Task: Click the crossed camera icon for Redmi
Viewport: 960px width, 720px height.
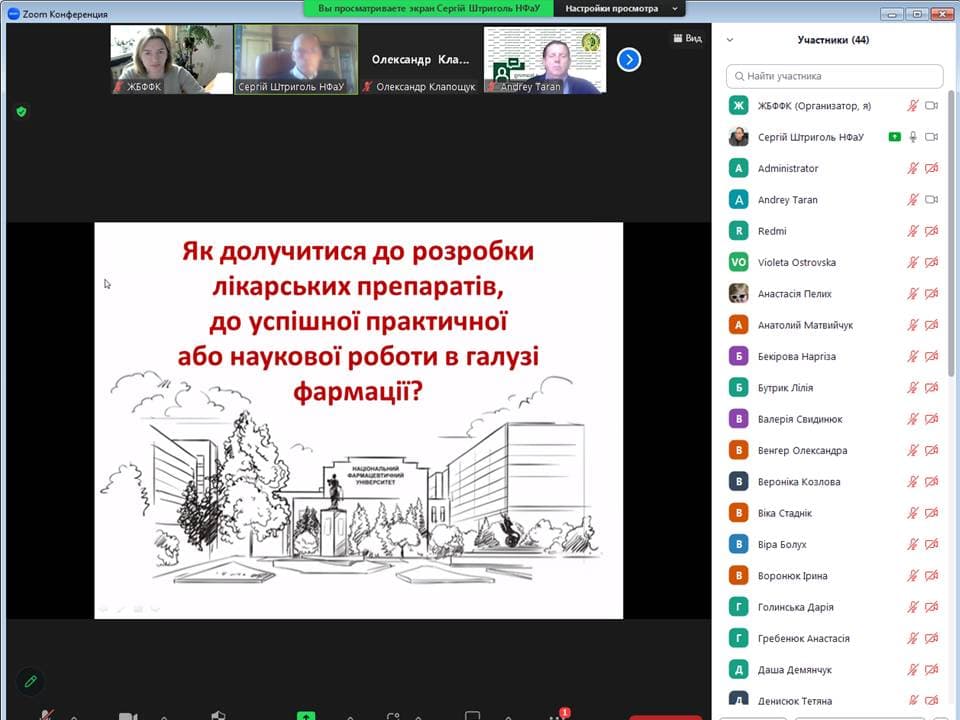Action: coord(931,231)
